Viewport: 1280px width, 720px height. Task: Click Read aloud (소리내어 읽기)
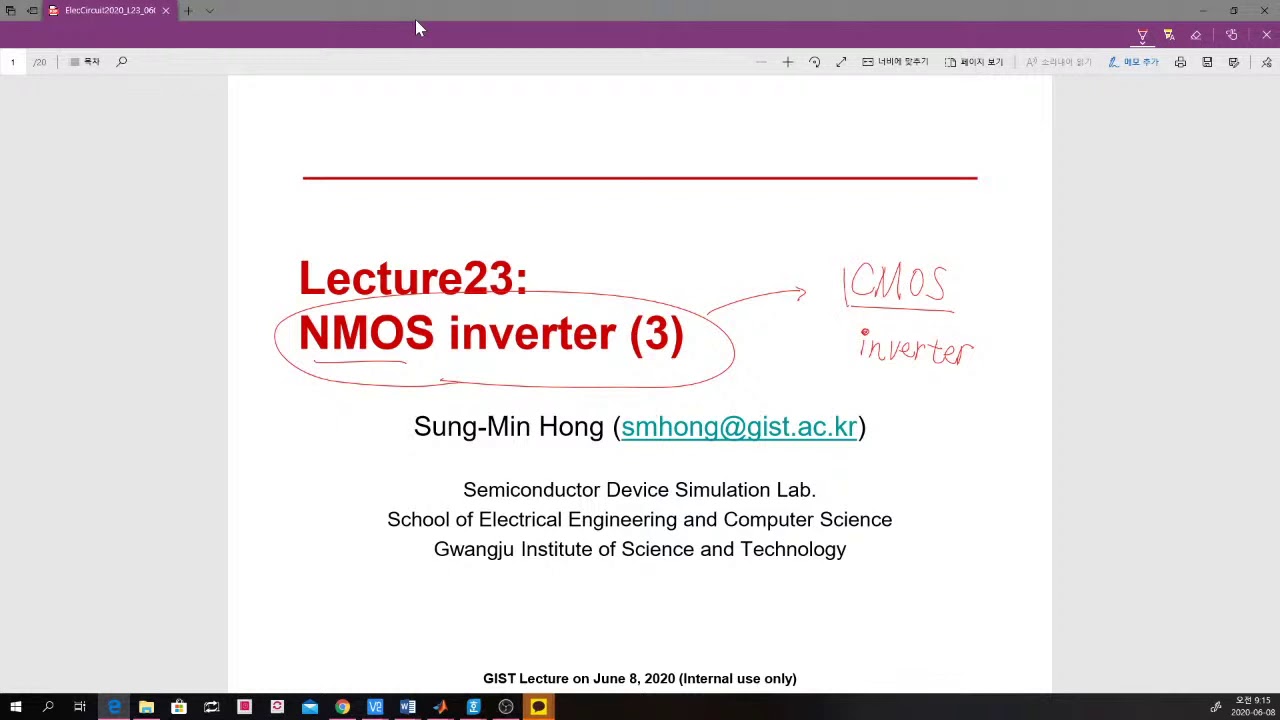point(1058,62)
